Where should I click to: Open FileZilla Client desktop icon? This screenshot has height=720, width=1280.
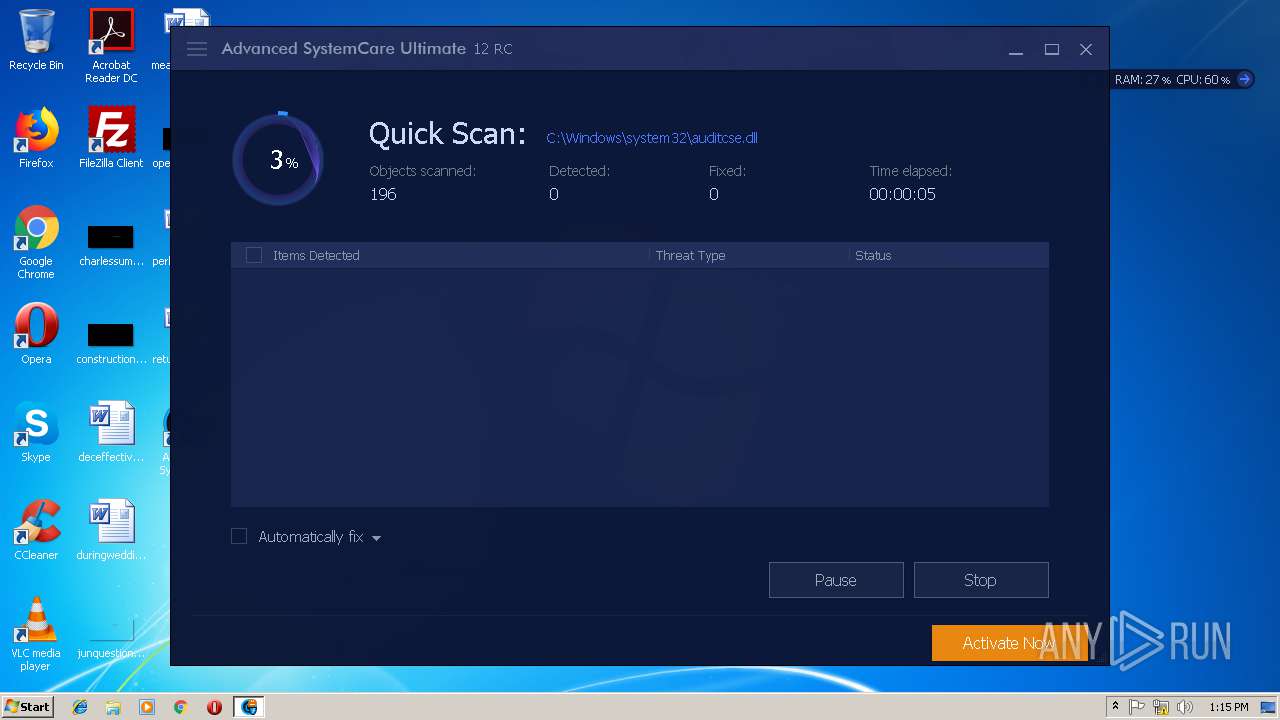click(x=111, y=138)
